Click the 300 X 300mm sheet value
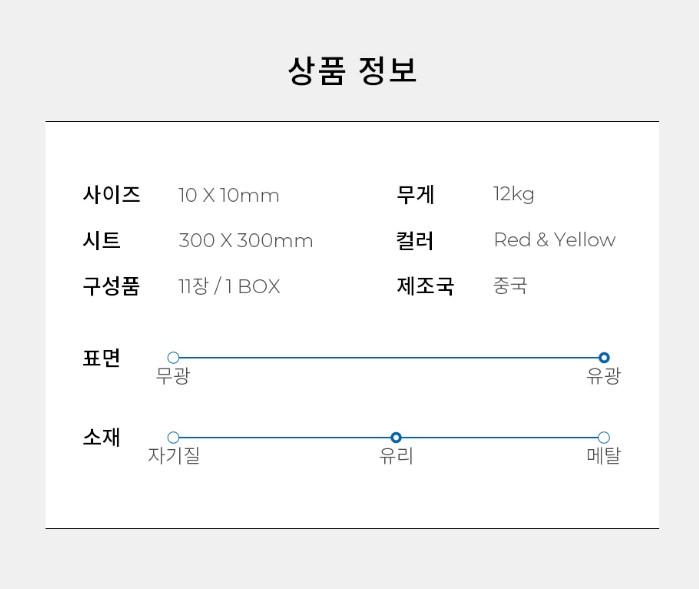The image size is (699, 589). pos(246,241)
